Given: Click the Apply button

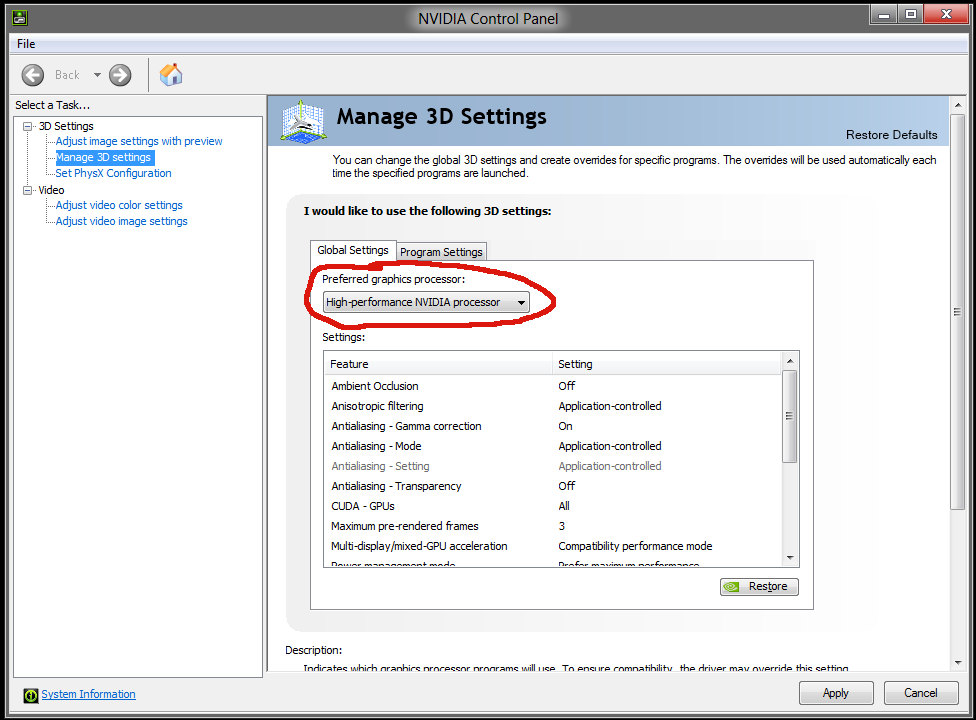Looking at the screenshot, I should click(836, 693).
